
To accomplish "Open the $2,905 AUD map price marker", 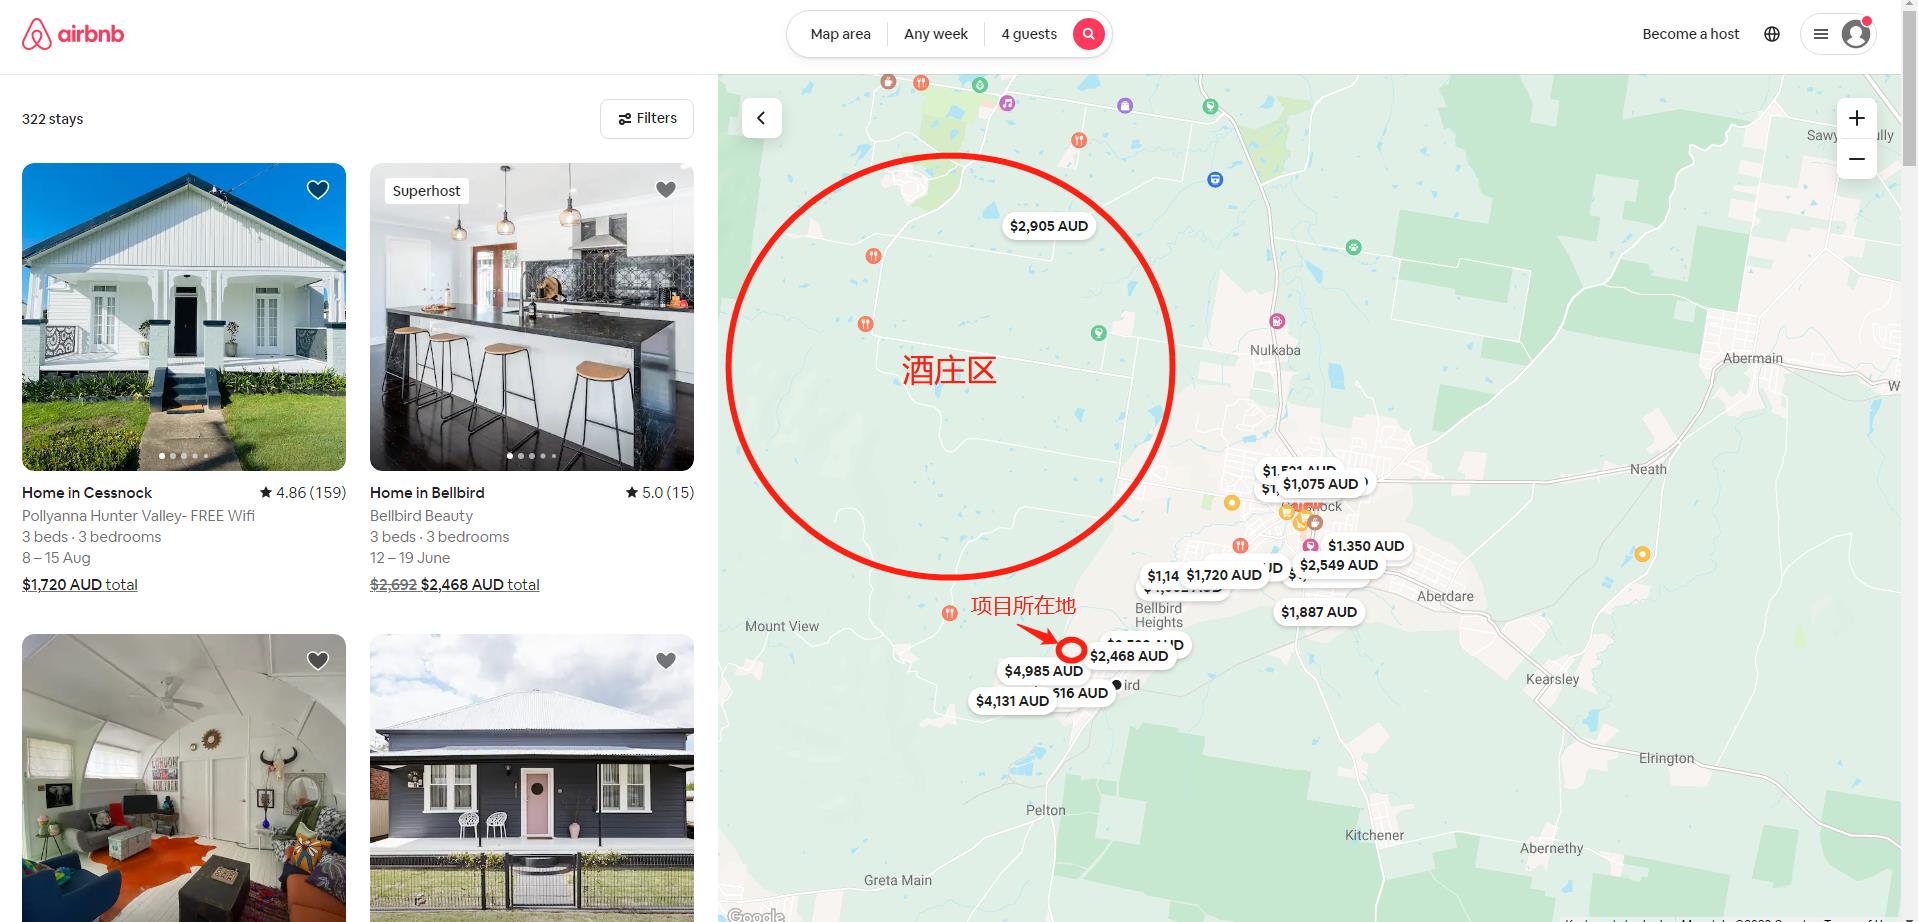I will tap(1049, 226).
